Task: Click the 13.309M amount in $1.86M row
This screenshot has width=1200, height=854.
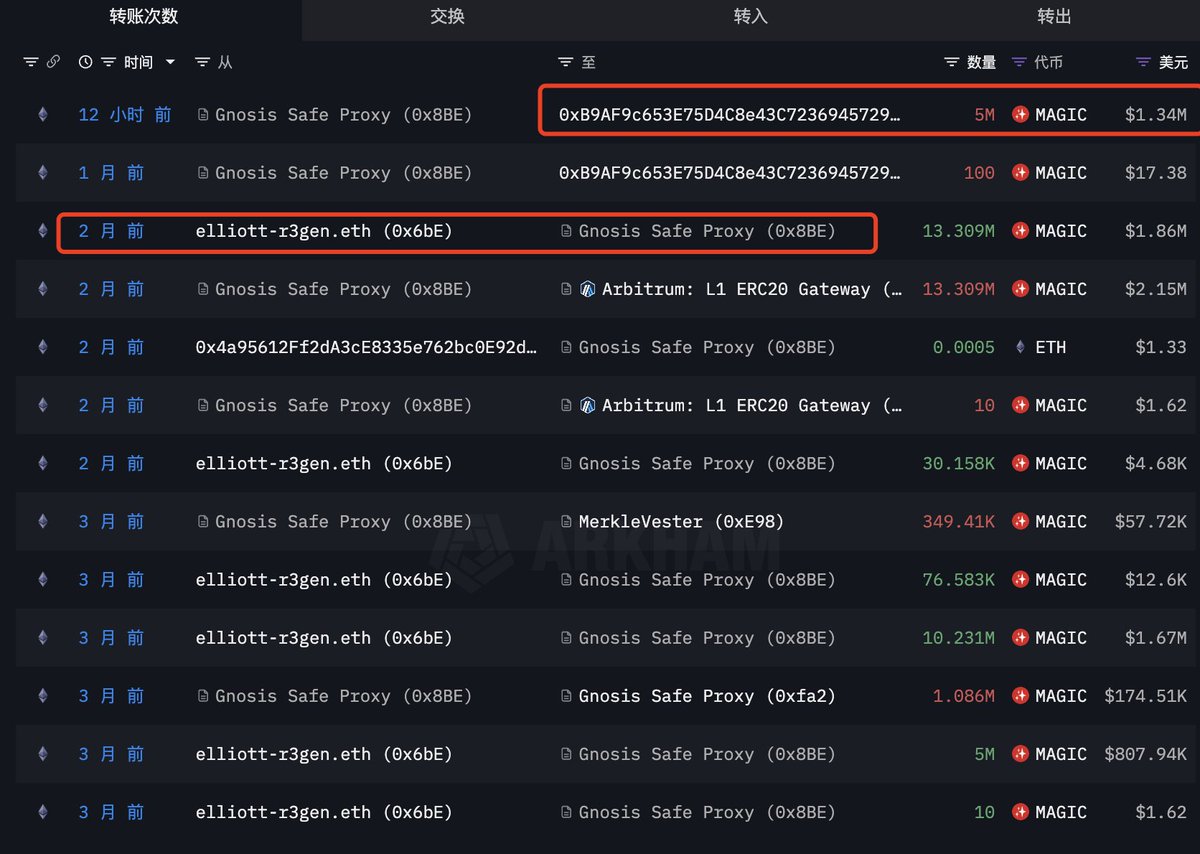Action: (958, 231)
